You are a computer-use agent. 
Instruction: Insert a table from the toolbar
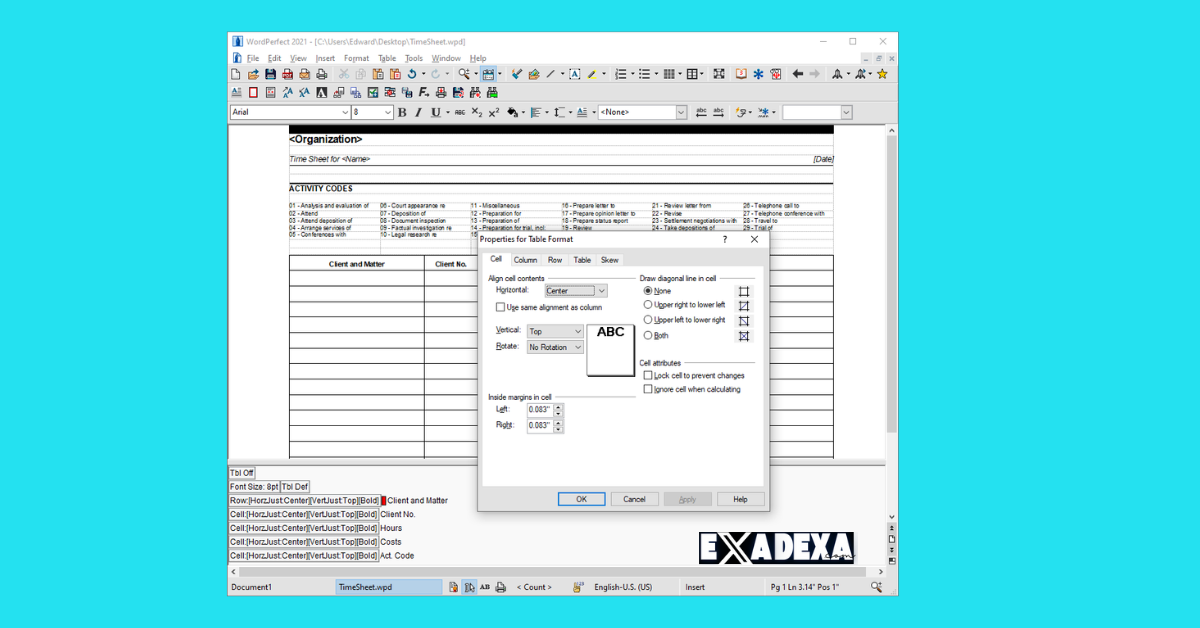[692, 73]
